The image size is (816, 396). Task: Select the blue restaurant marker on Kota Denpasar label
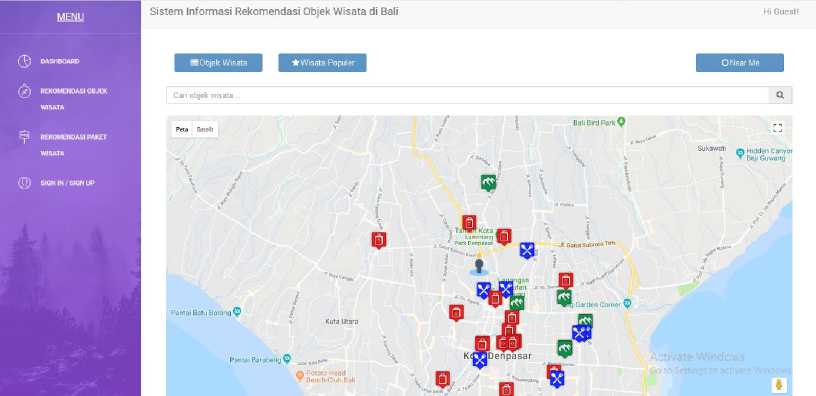pyautogui.click(x=480, y=360)
